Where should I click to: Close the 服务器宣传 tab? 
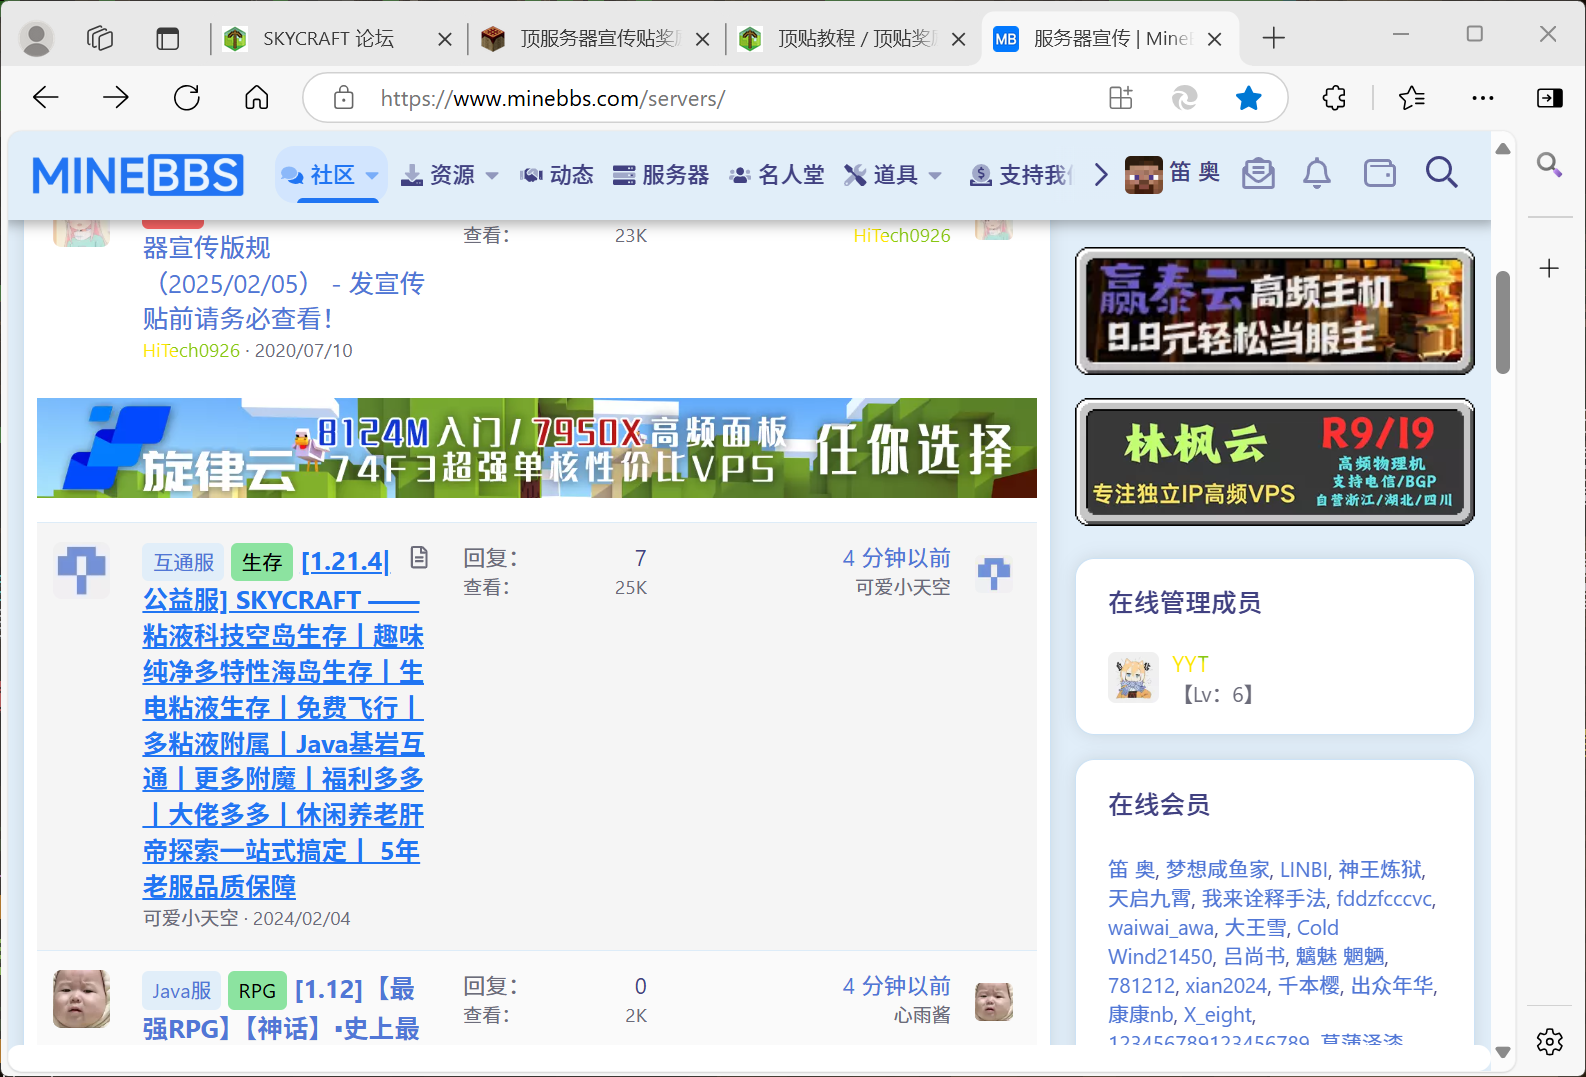coord(1215,39)
